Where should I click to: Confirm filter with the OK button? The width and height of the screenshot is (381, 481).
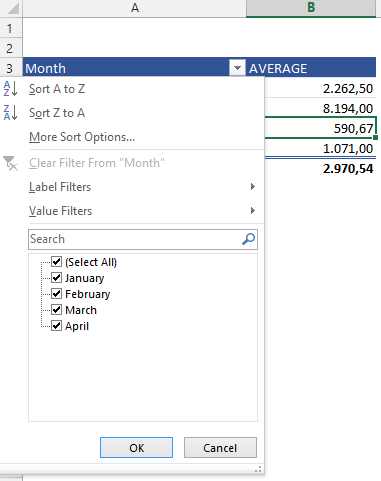click(x=136, y=448)
